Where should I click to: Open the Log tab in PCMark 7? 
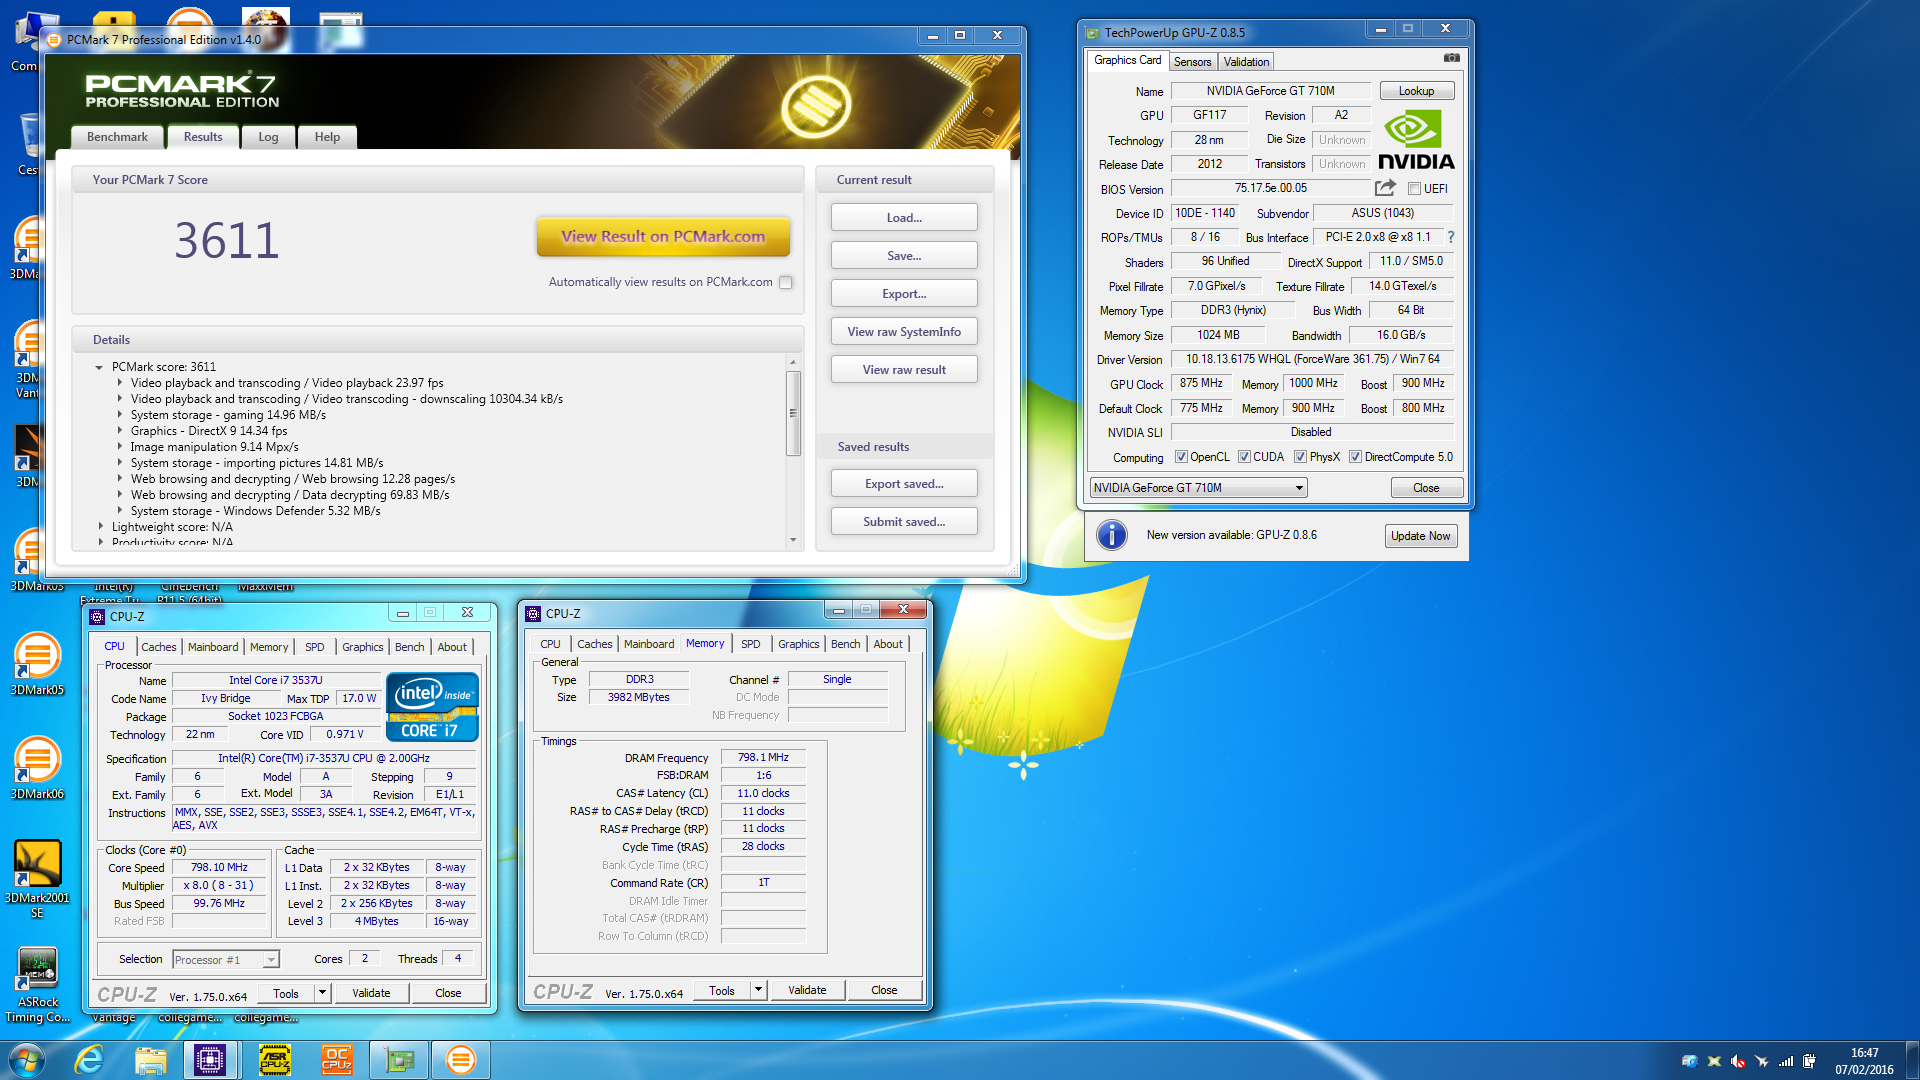pyautogui.click(x=268, y=137)
